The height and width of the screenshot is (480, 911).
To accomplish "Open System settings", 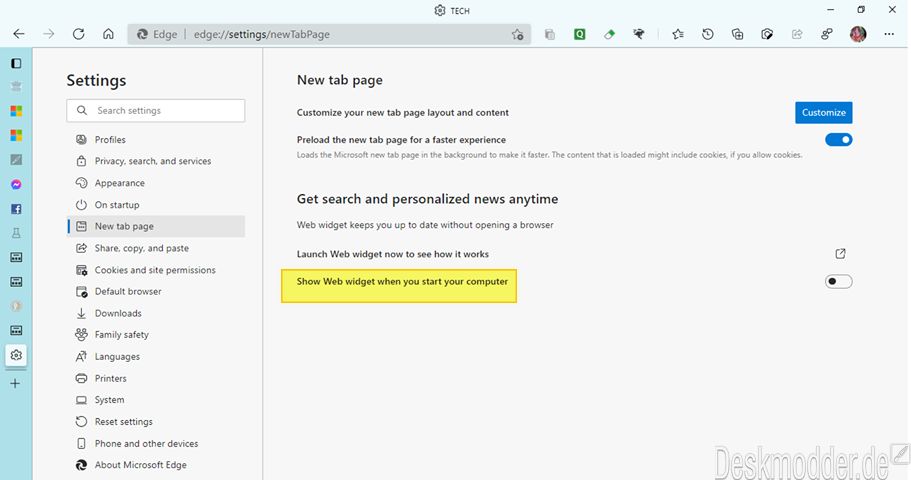I will tap(156, 400).
